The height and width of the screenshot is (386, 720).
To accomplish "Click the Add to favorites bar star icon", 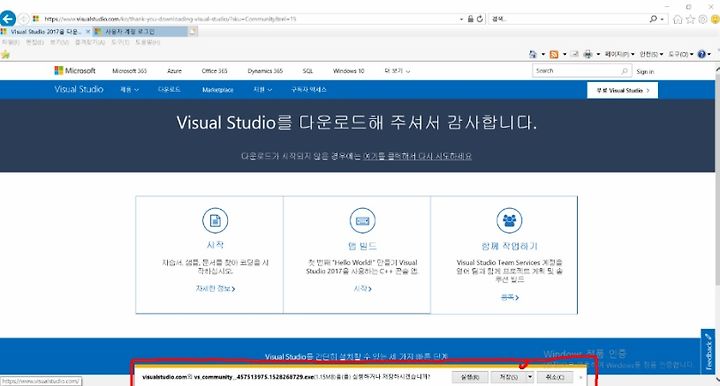I will point(5,54).
